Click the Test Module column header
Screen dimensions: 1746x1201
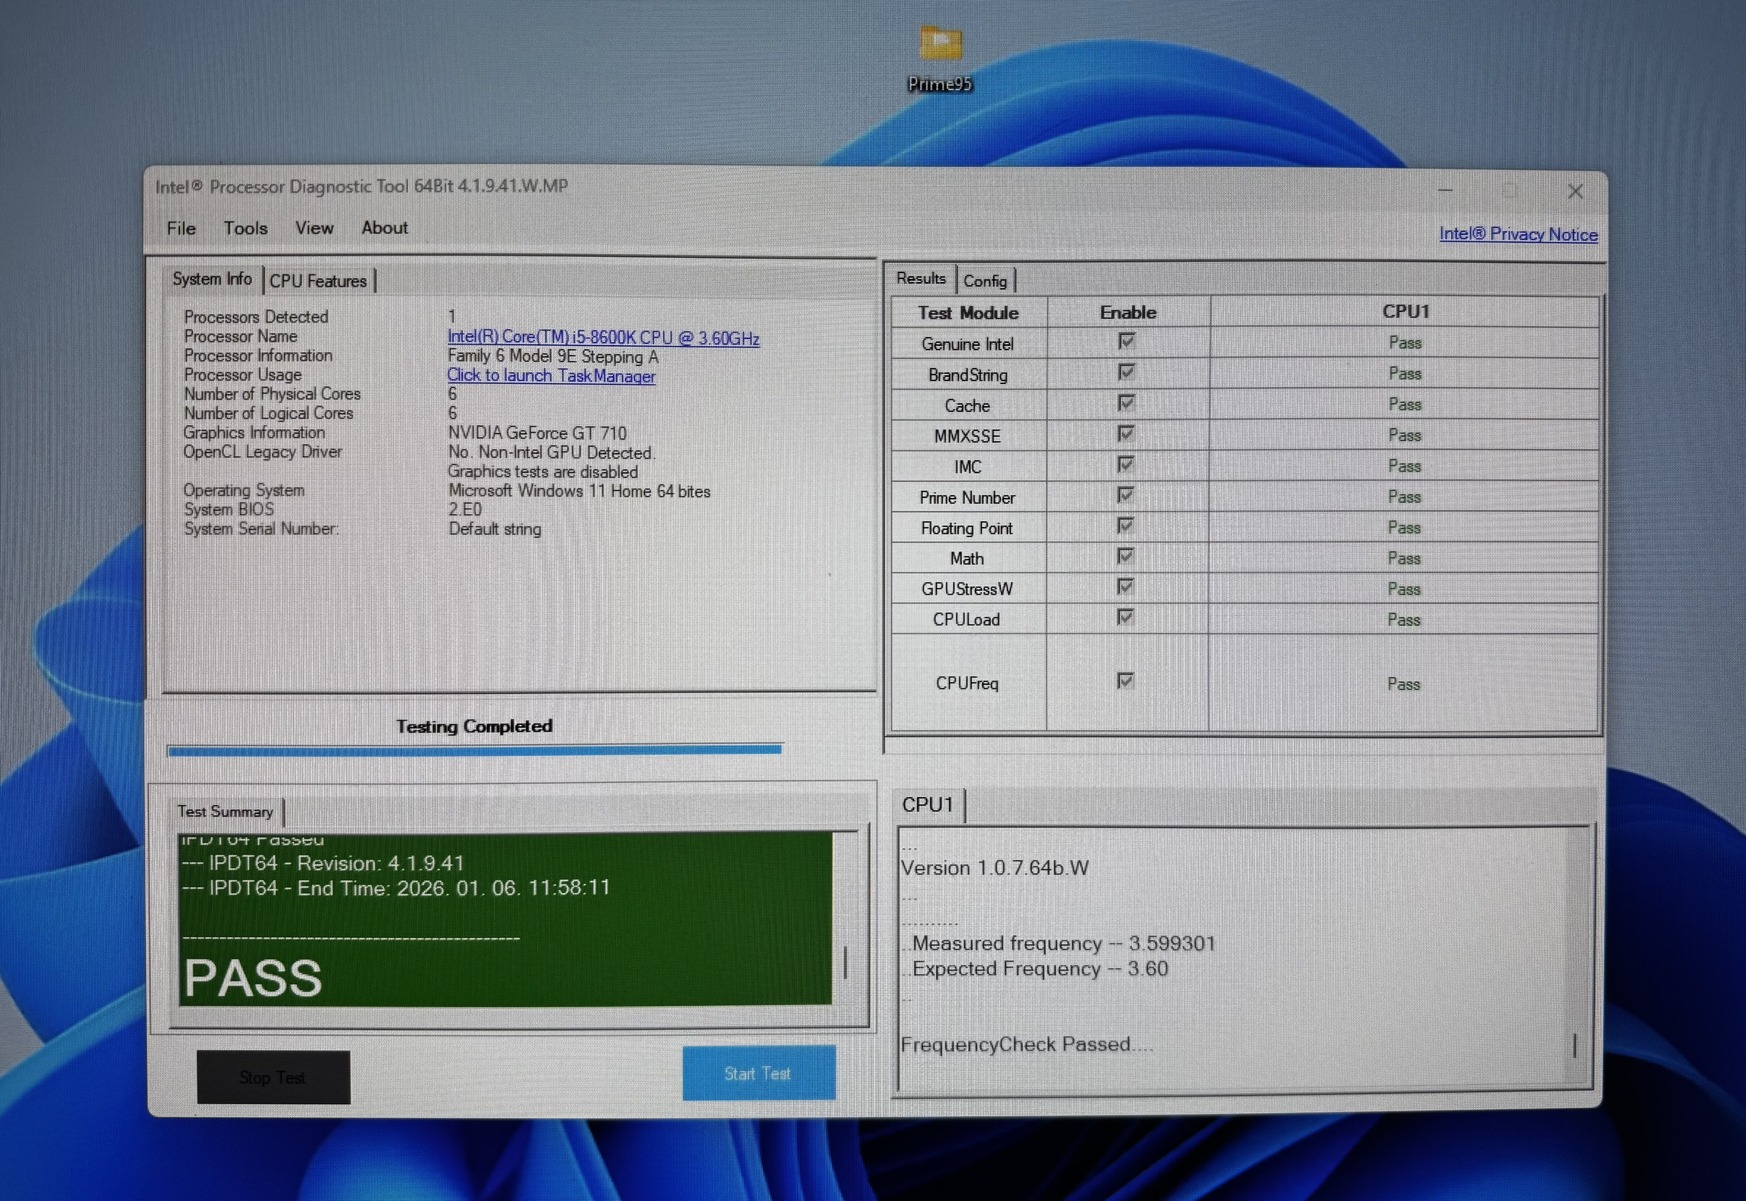pos(968,313)
